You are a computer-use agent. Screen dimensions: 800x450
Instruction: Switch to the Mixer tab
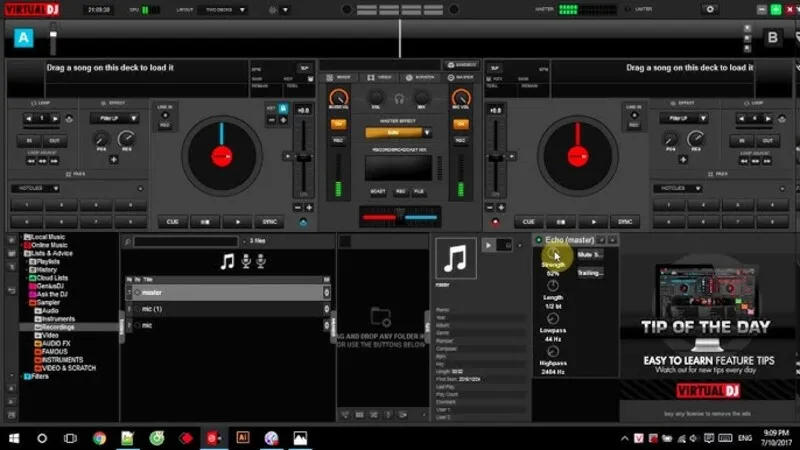coord(339,78)
